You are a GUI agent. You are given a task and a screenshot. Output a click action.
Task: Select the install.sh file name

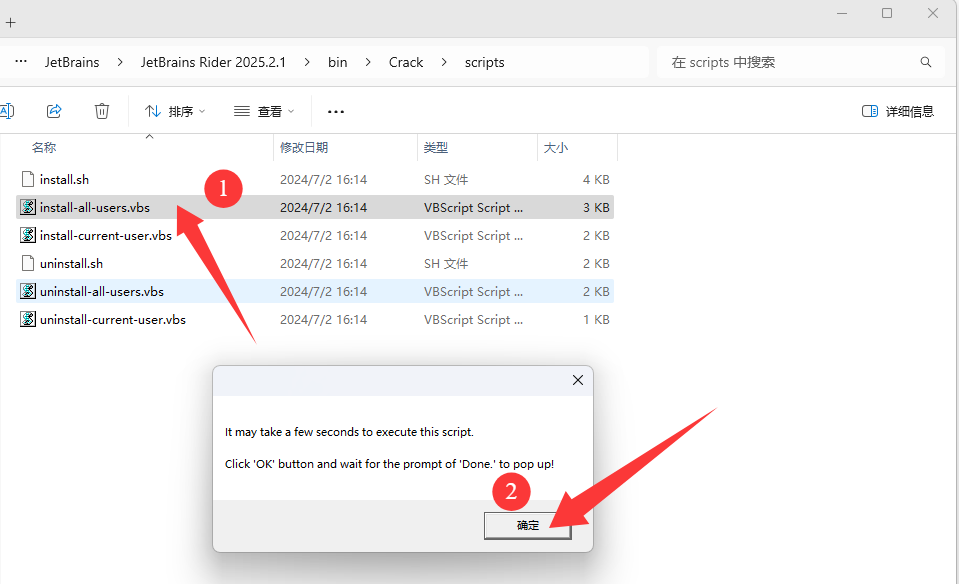click(64, 180)
